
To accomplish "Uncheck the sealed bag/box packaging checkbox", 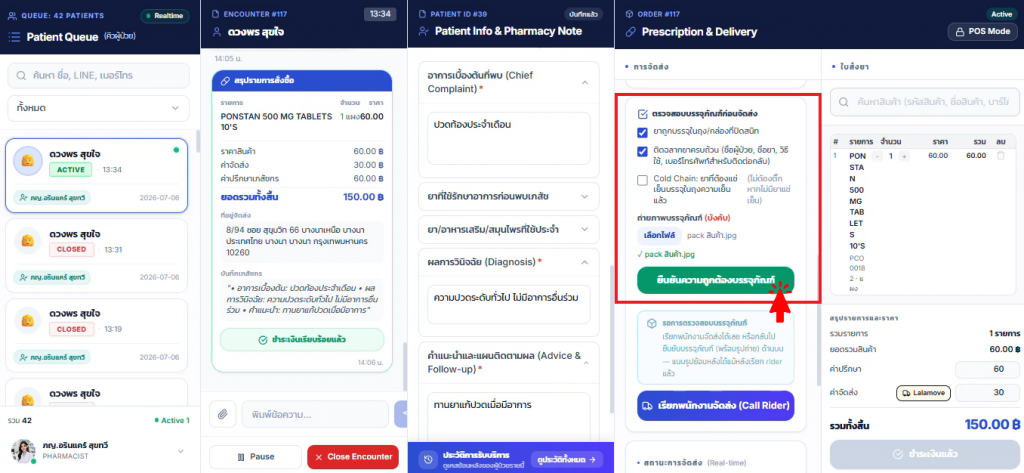I will coord(642,131).
